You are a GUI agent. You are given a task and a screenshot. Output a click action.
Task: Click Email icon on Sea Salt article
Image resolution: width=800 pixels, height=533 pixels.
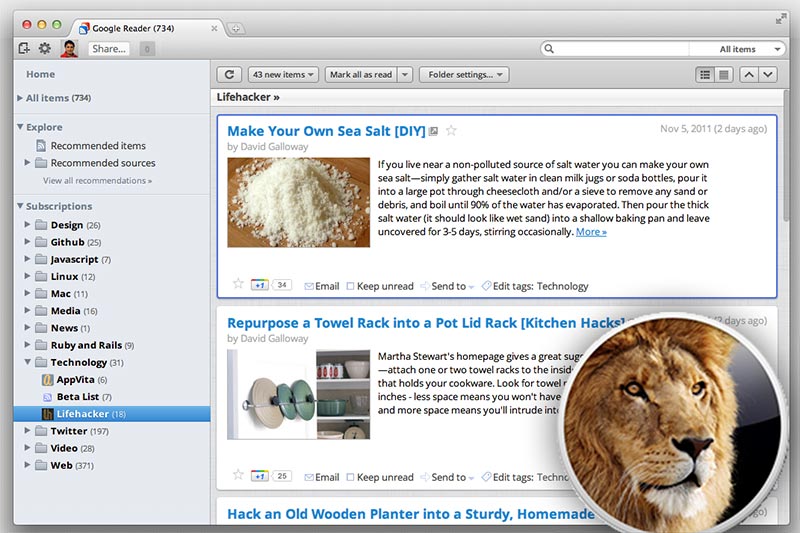[309, 286]
